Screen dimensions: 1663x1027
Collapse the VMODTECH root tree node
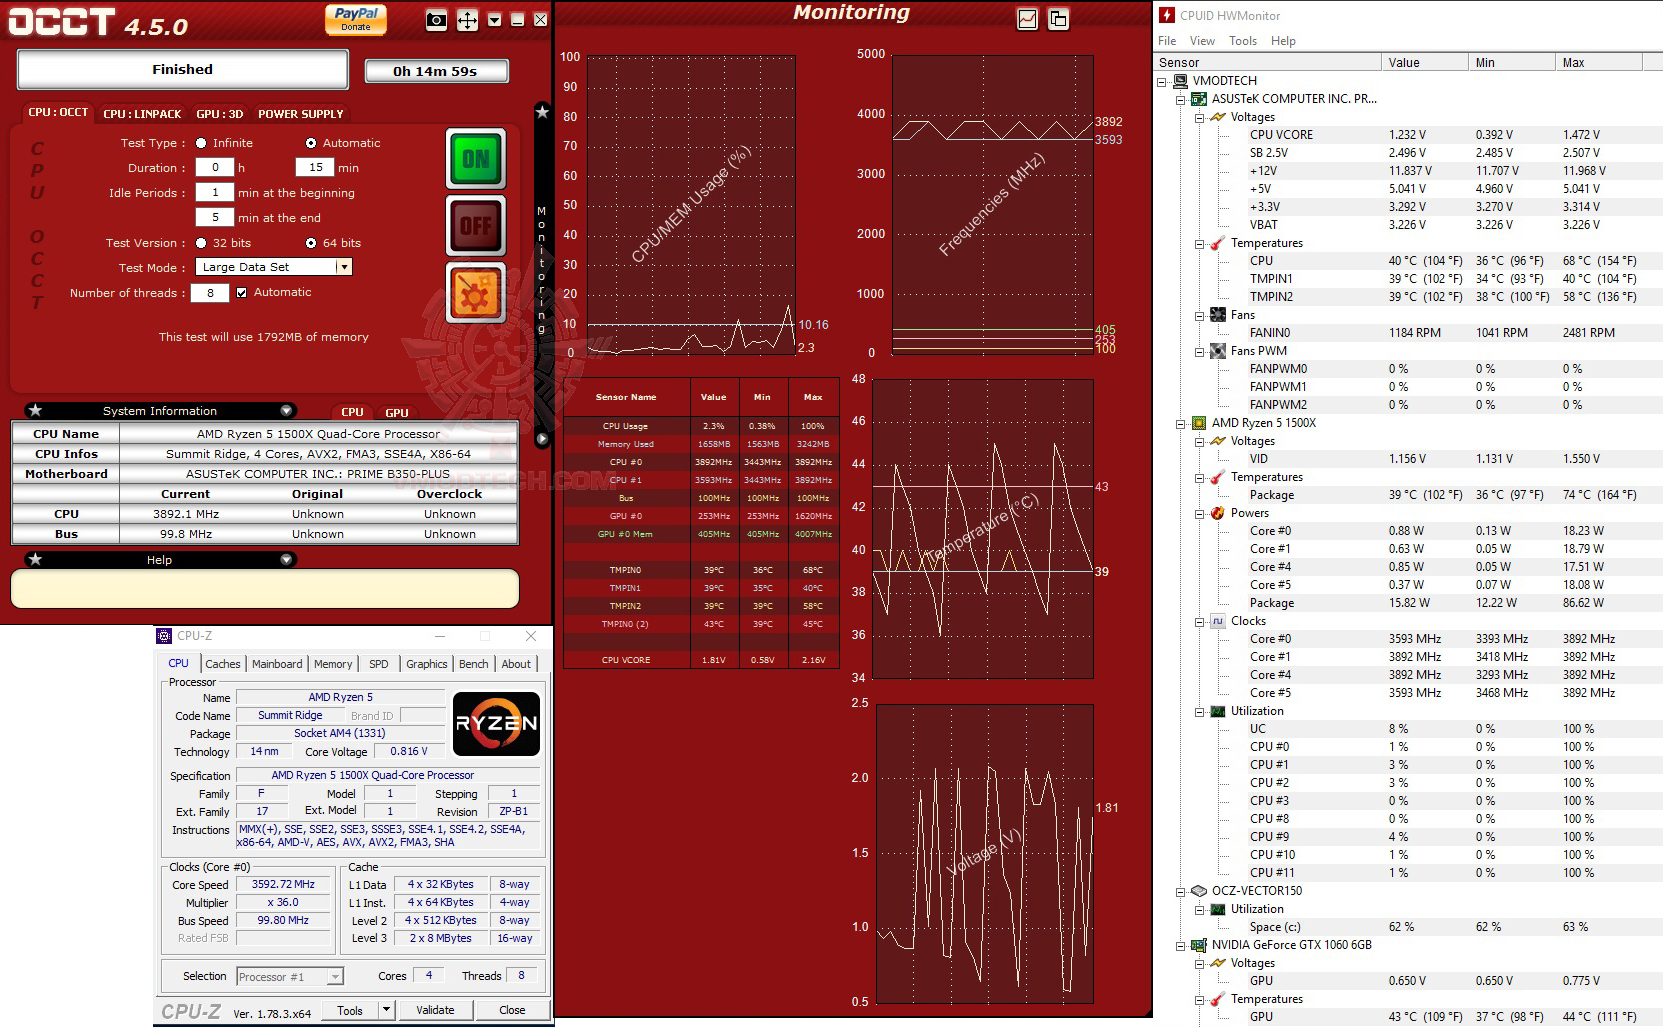click(x=1162, y=81)
